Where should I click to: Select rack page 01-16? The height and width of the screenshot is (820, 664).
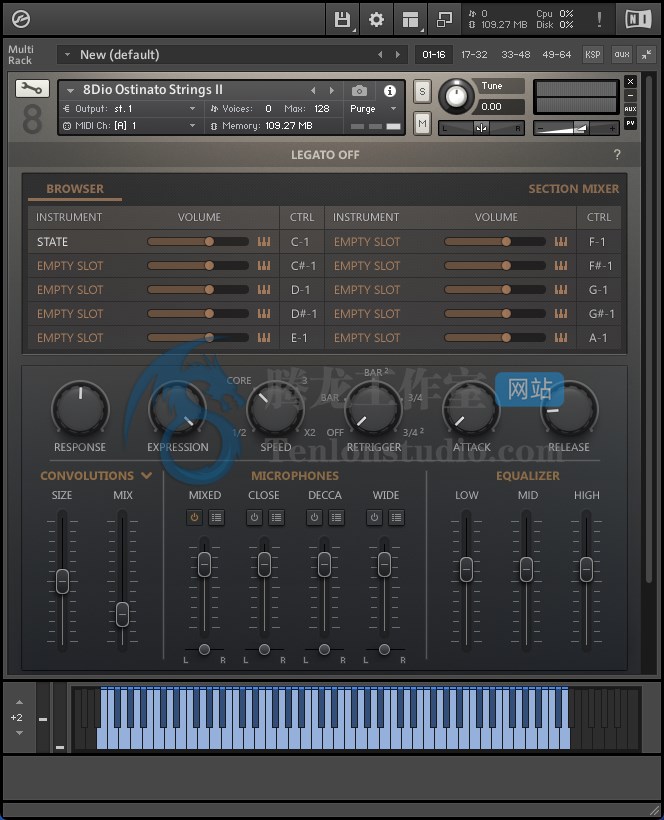[434, 54]
